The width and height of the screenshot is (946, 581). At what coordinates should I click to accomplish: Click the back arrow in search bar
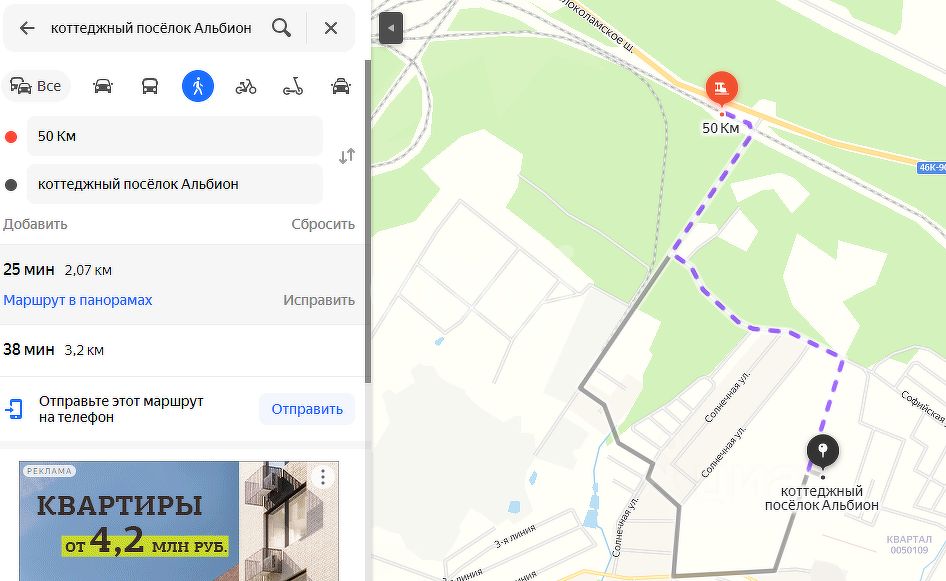tap(27, 28)
